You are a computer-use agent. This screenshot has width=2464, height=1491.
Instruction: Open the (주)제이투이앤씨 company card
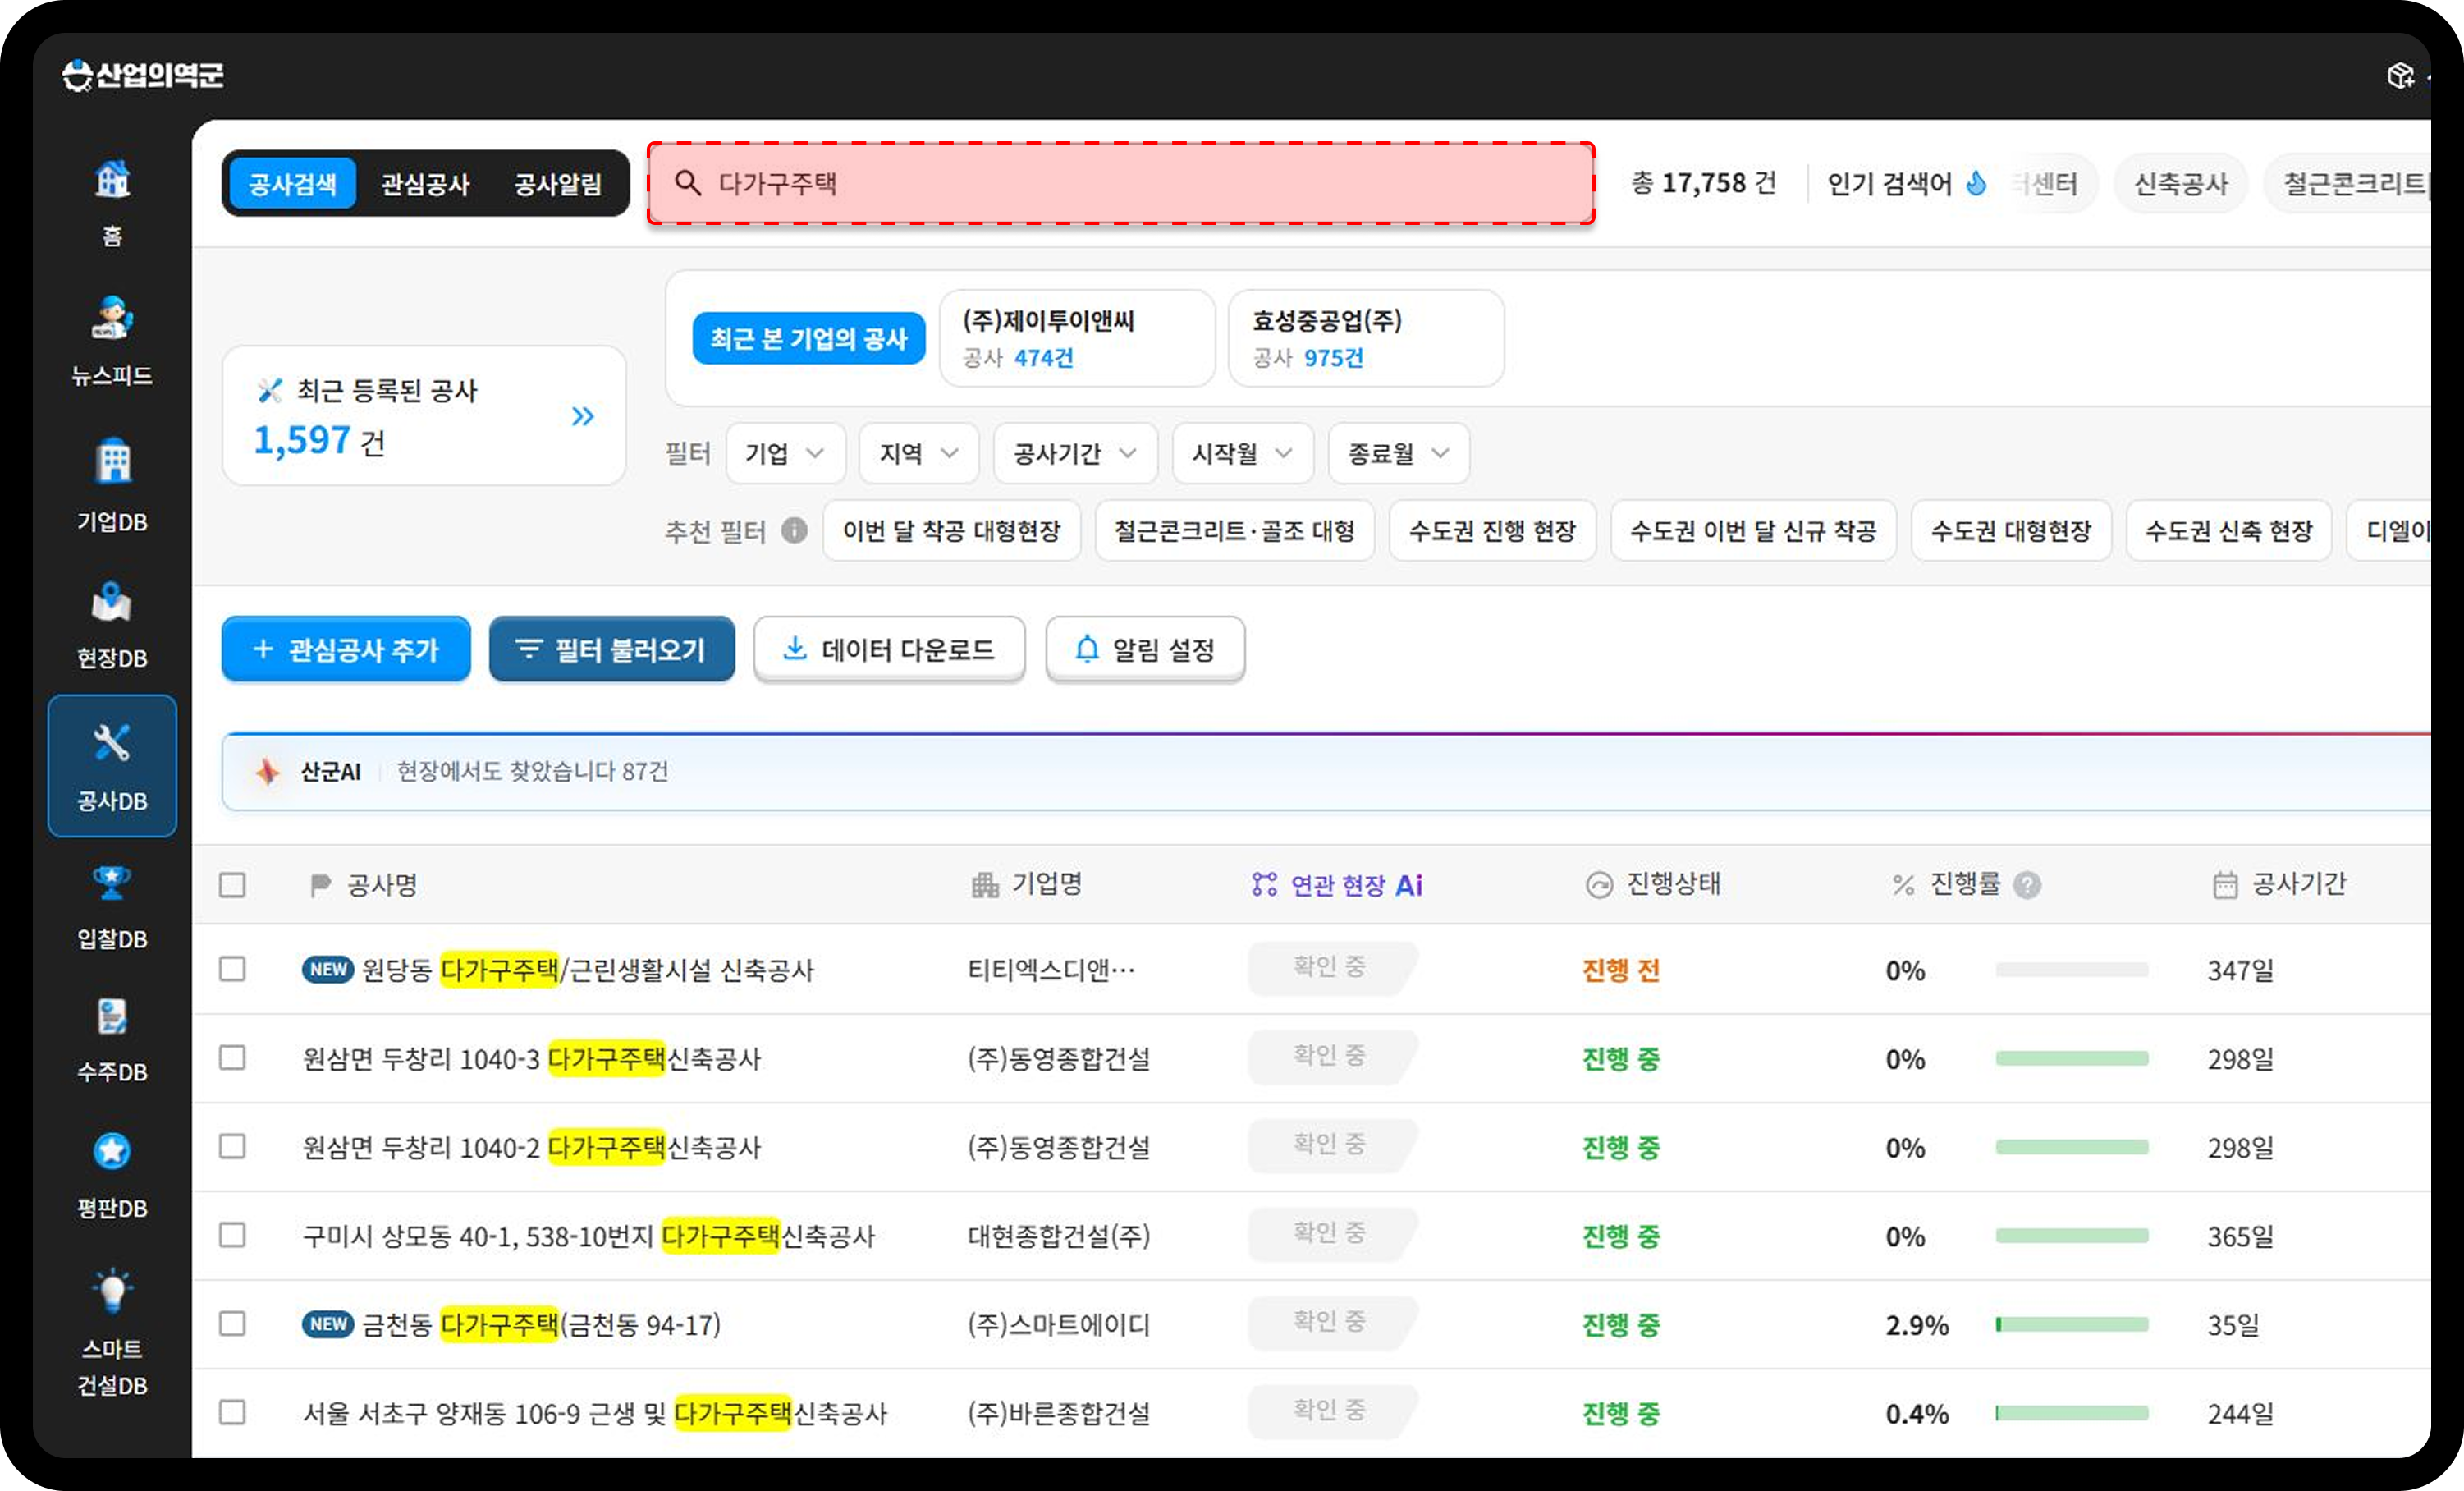(x=1077, y=338)
